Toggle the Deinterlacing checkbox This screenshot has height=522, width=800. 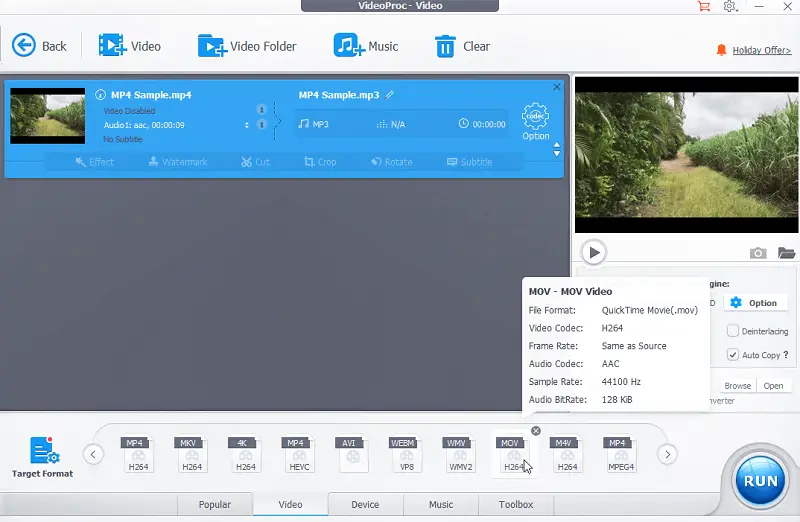pos(733,331)
